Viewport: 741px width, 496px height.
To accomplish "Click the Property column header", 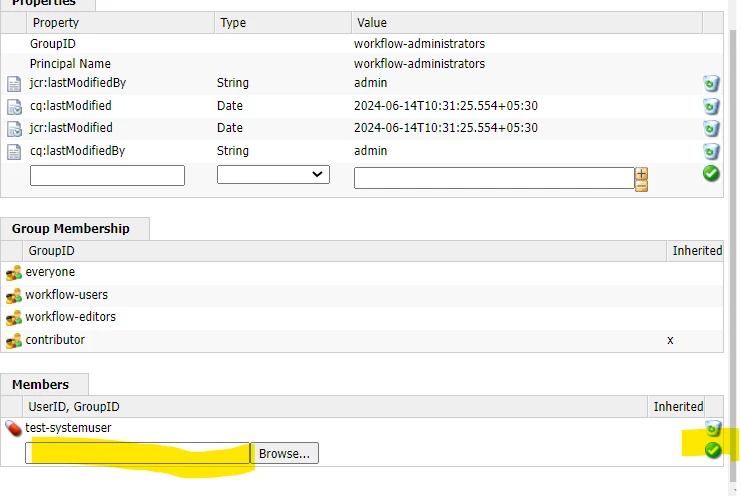I will pos(121,23).
